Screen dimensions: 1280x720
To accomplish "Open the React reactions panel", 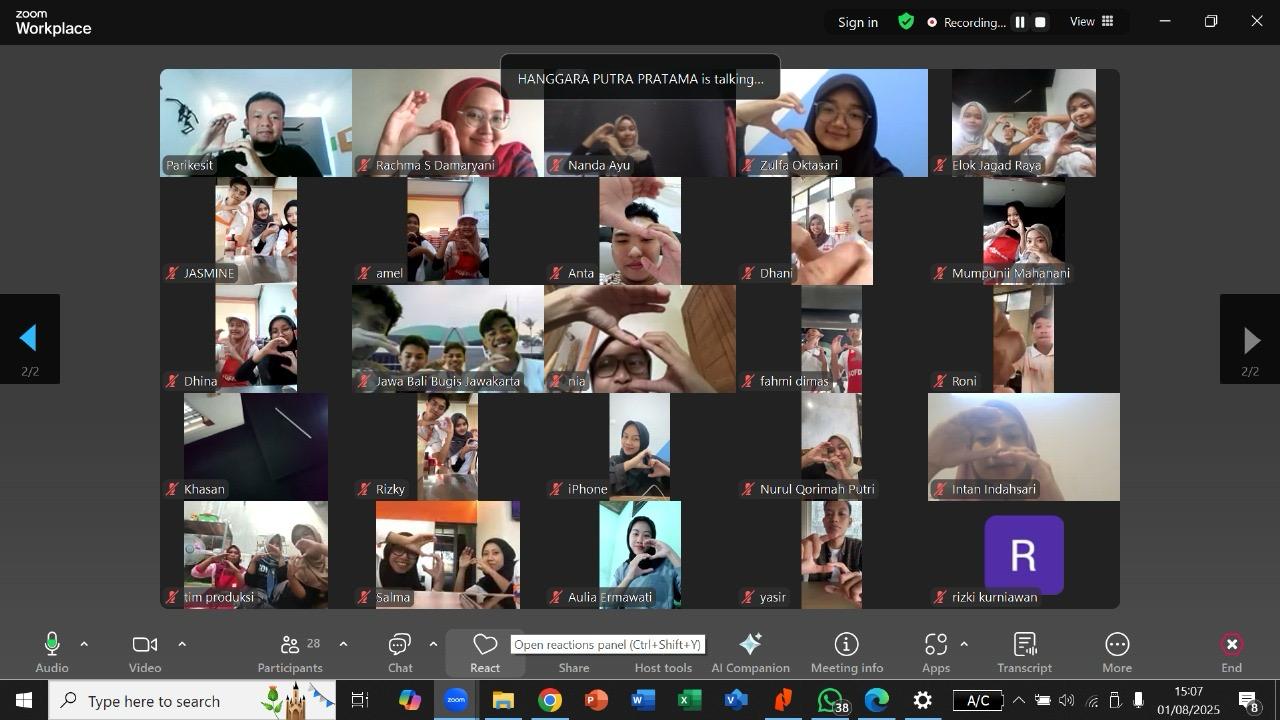I will tap(485, 652).
